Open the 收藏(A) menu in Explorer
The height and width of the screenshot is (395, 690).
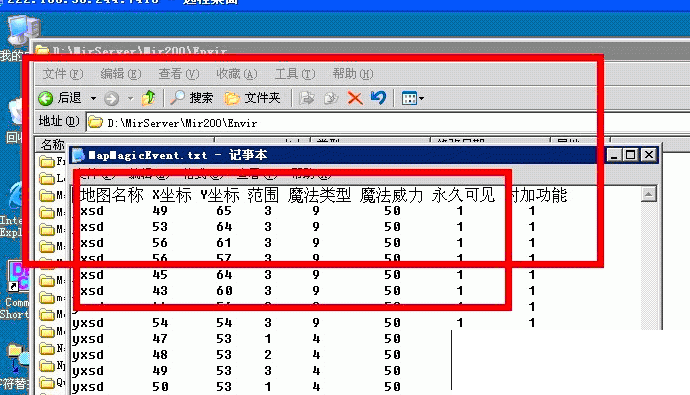point(237,74)
